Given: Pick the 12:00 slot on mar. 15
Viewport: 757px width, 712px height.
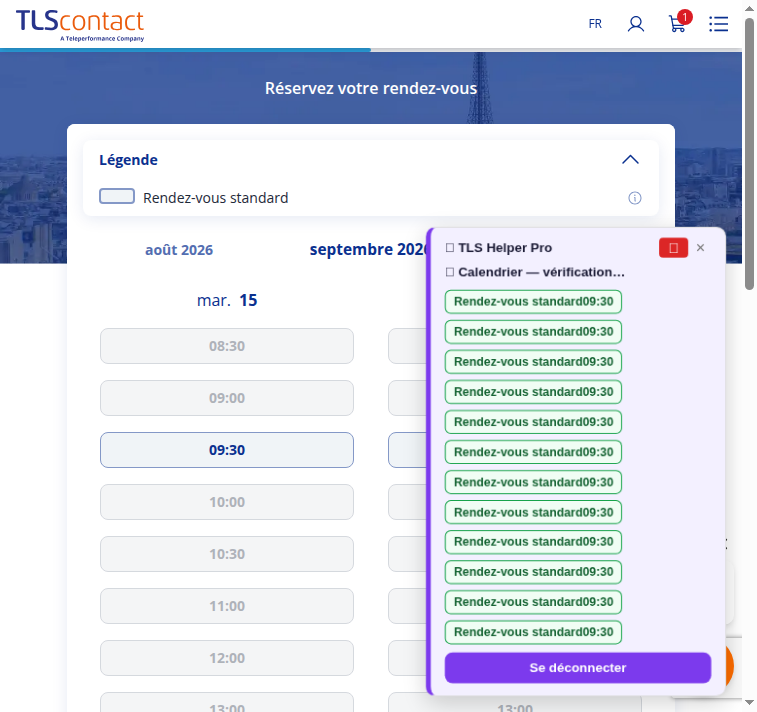Looking at the screenshot, I should 227,658.
